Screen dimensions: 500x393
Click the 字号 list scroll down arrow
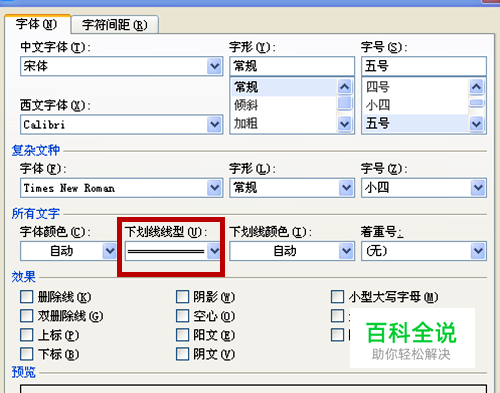(x=477, y=124)
